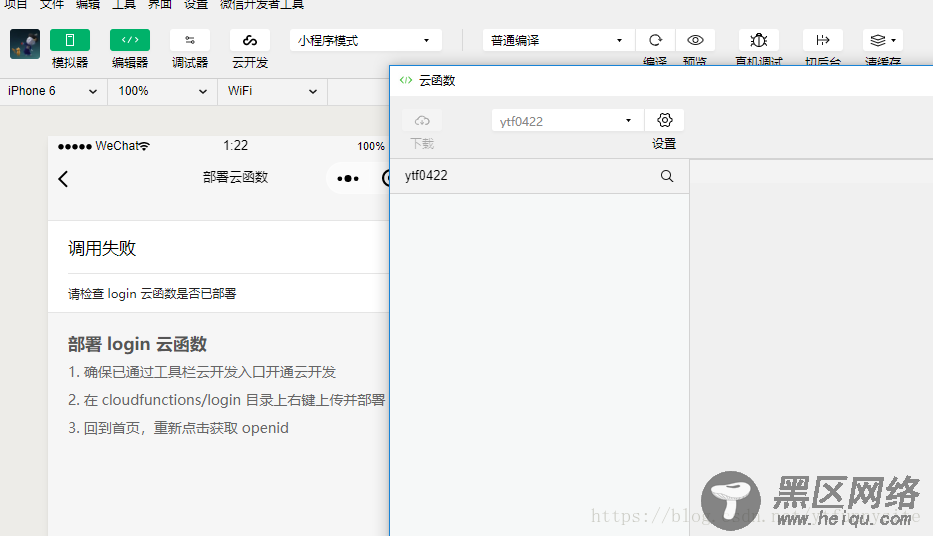Click the user avatar thumbnail
Screen dimensions: 933x536
25,43
